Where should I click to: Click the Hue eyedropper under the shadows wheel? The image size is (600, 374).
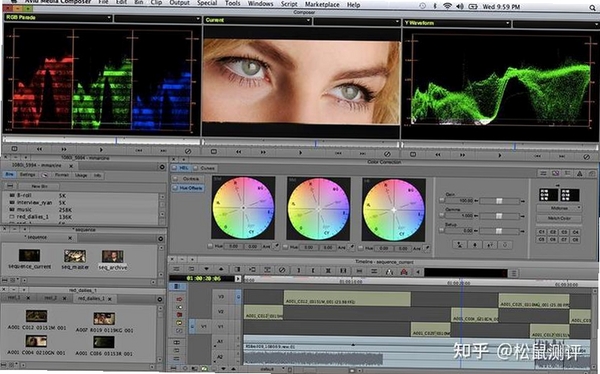pos(276,247)
